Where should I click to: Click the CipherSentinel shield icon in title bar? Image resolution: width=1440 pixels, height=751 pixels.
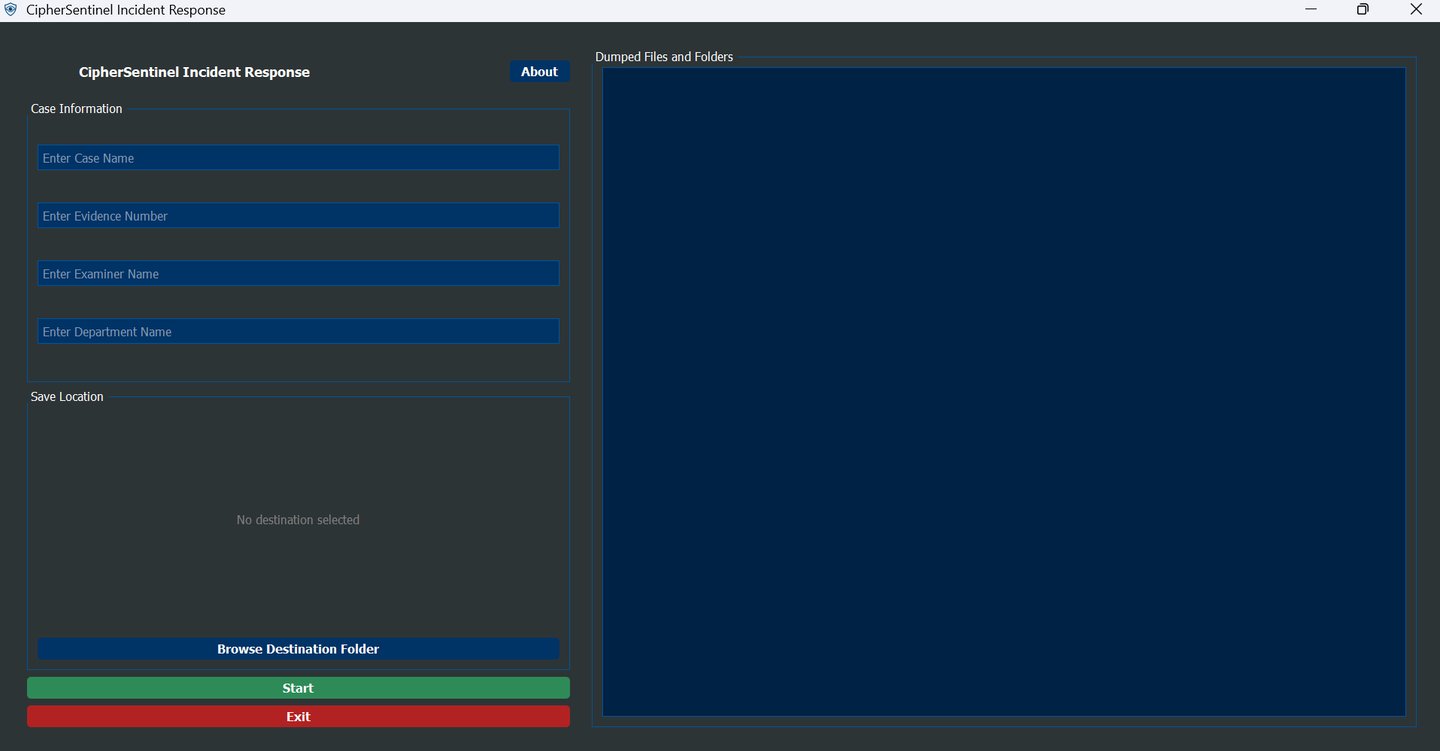11,10
